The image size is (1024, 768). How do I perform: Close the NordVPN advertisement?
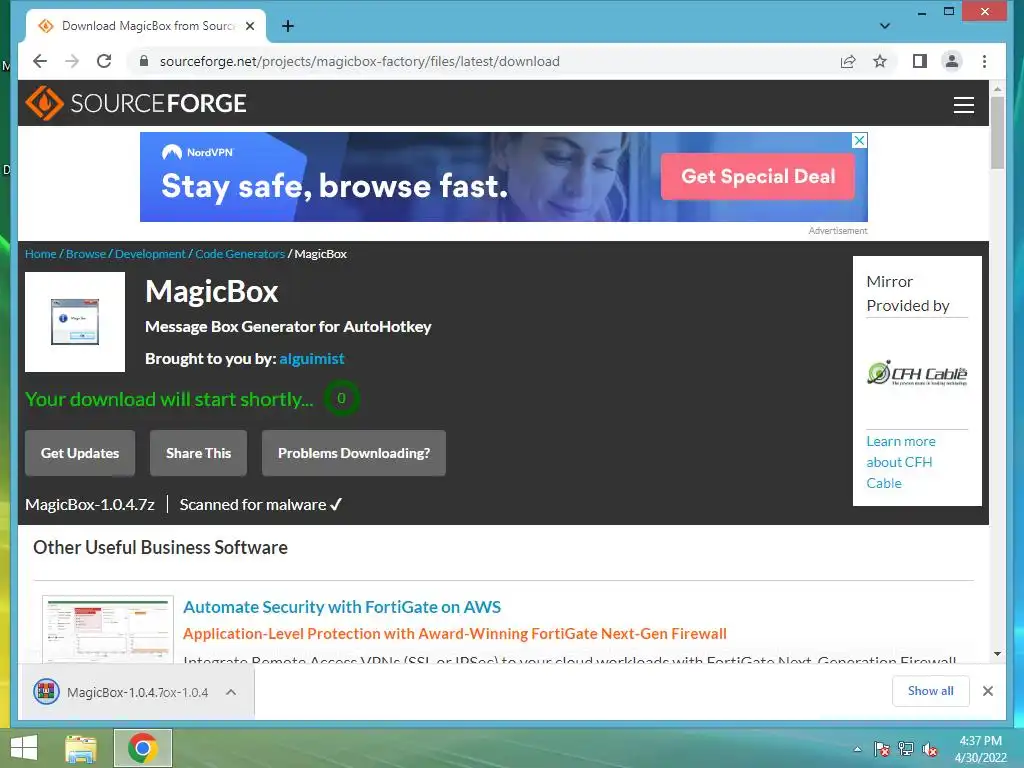click(860, 140)
